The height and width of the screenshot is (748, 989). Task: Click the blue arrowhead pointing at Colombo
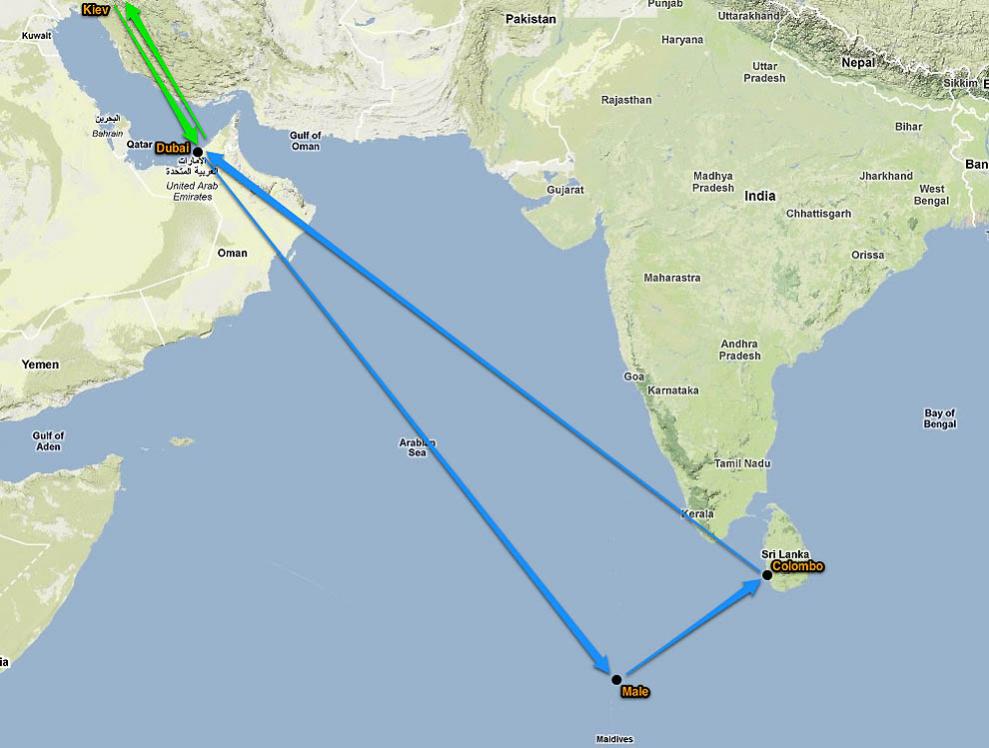pyautogui.click(x=751, y=587)
